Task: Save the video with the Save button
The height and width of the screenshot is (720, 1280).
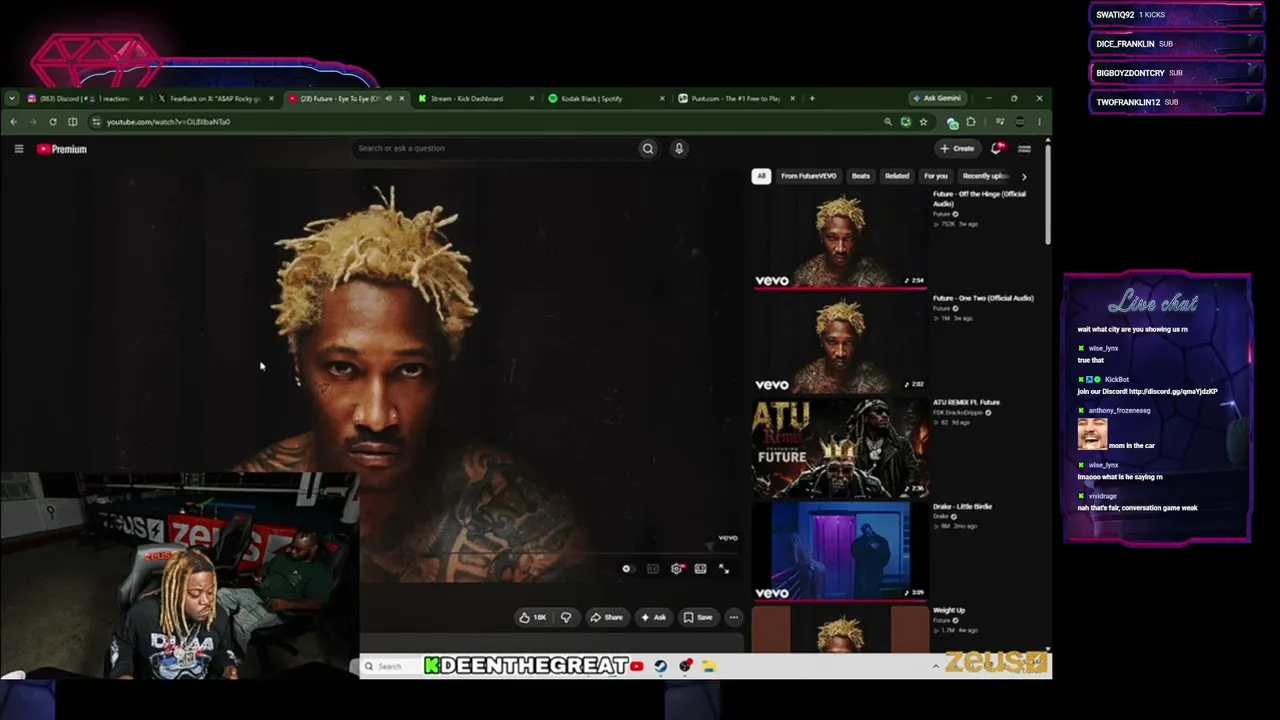Action: (698, 618)
